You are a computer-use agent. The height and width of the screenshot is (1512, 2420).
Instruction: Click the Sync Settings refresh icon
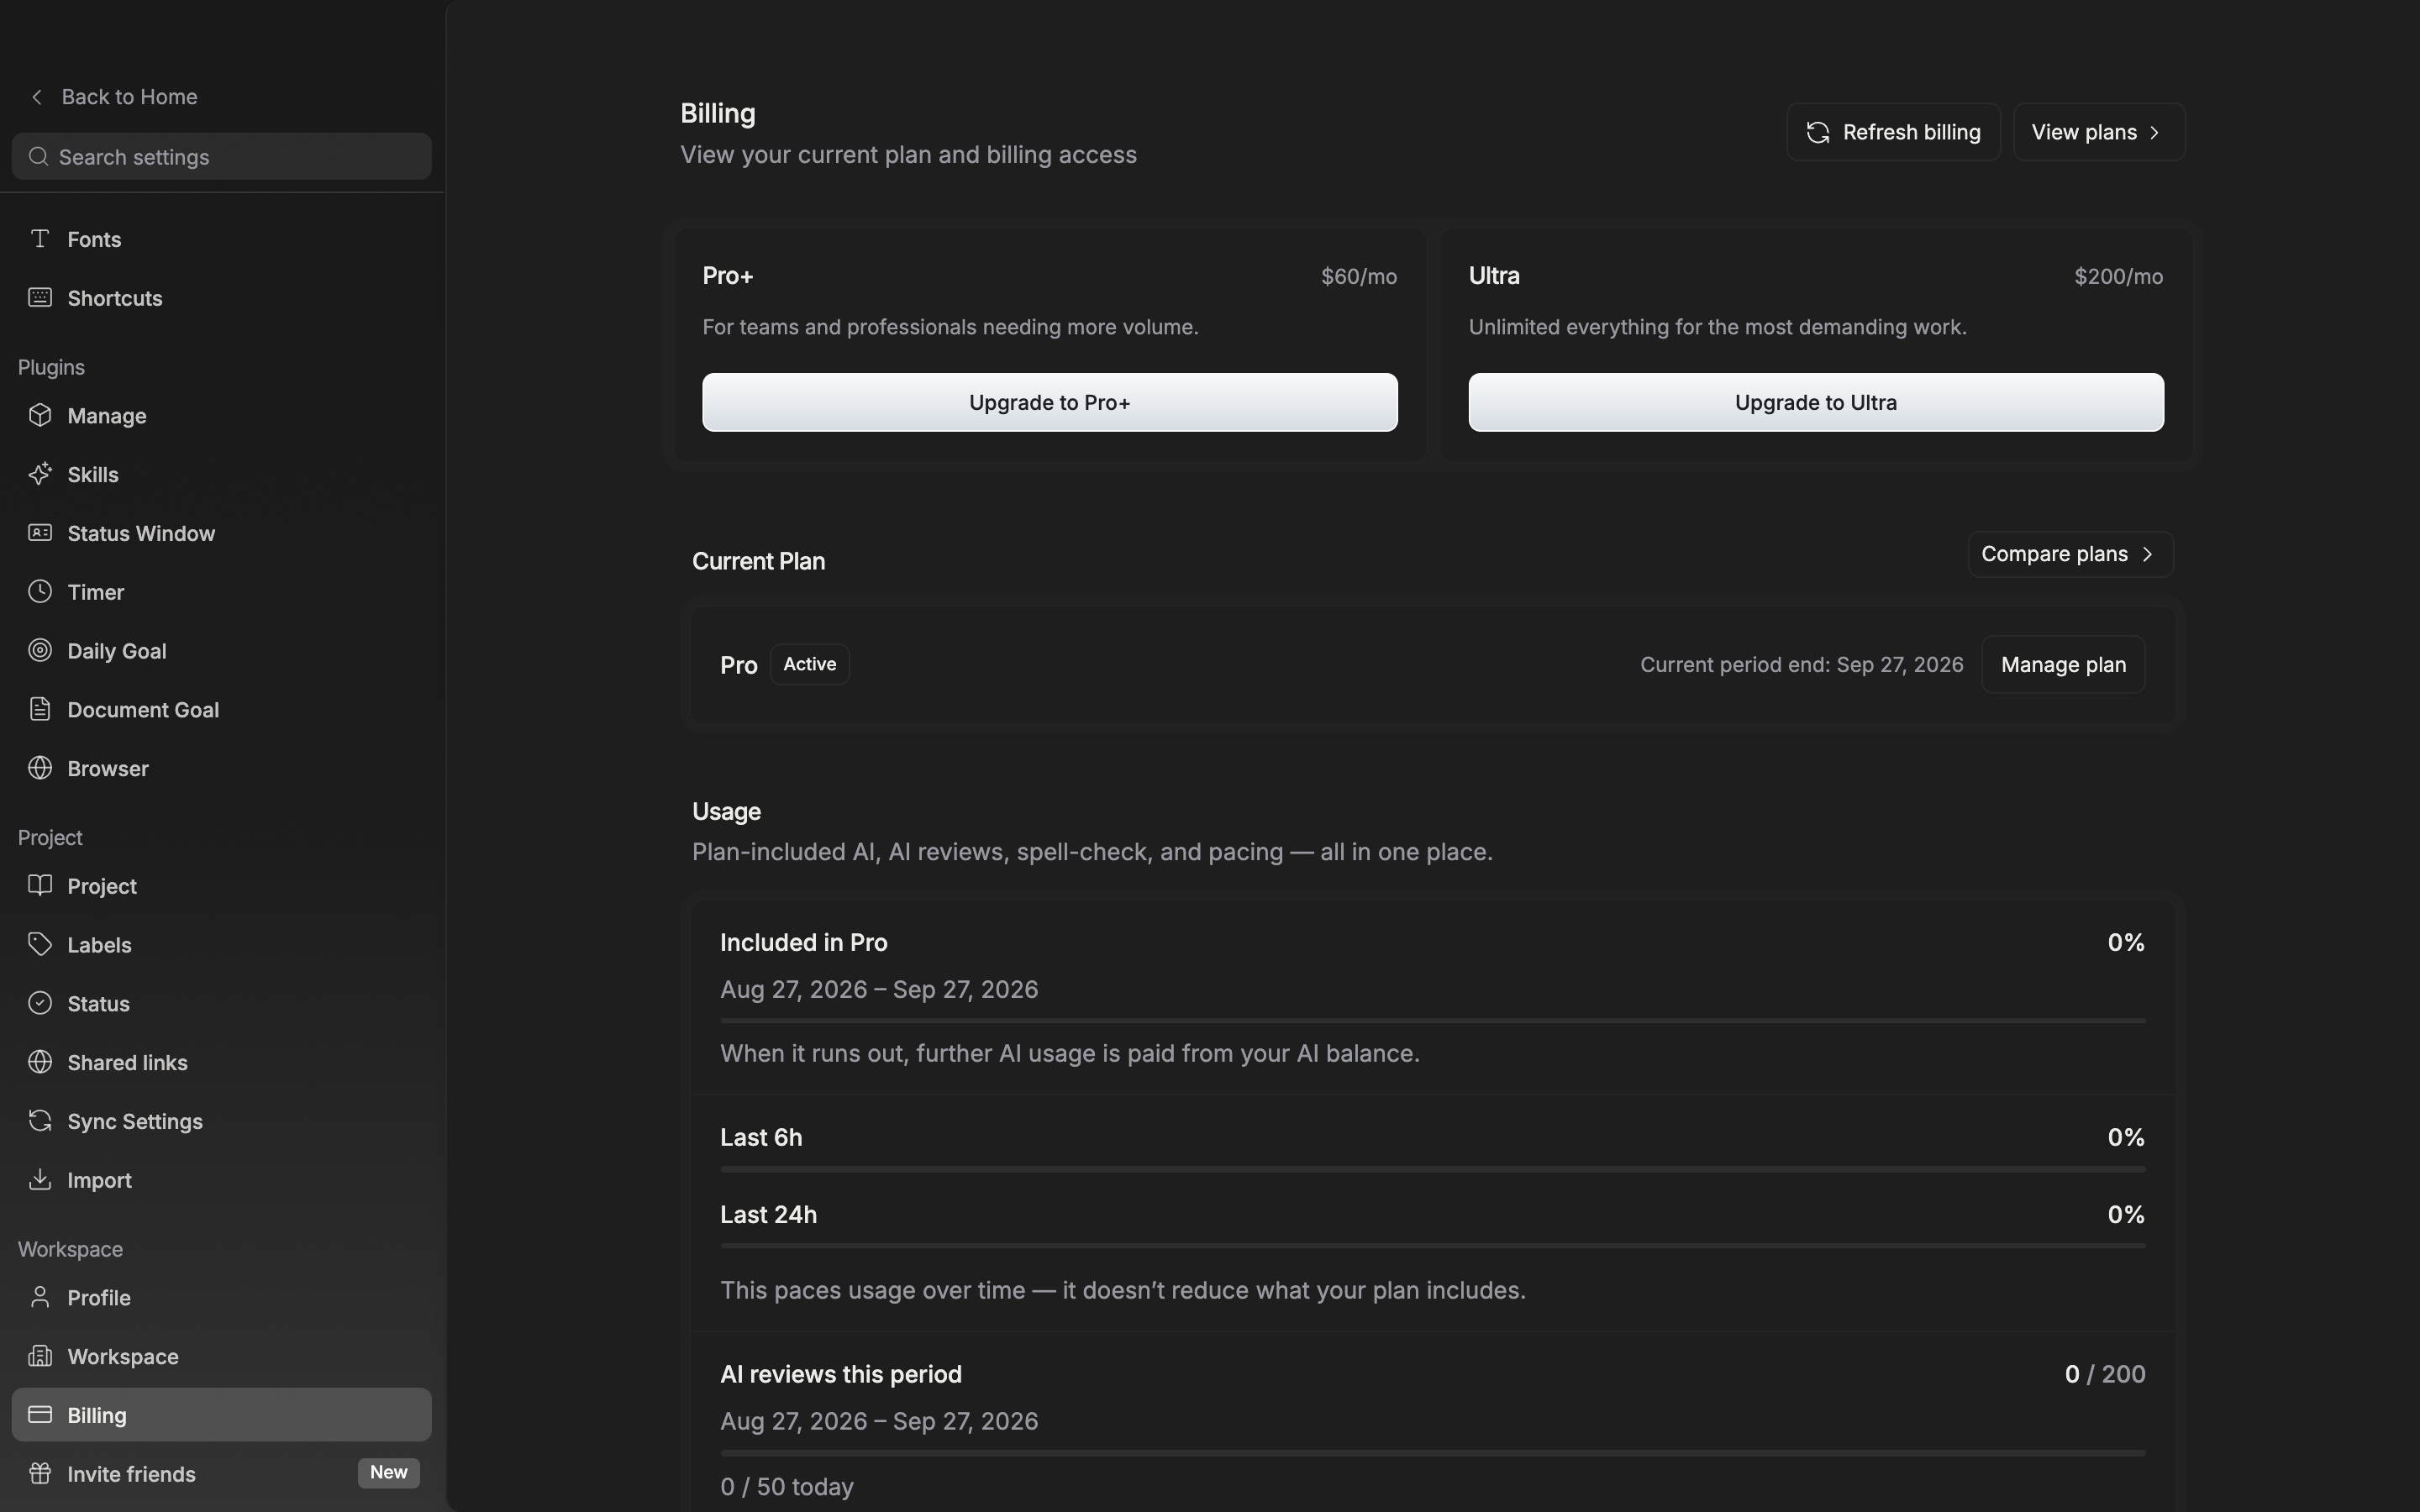coord(40,1121)
